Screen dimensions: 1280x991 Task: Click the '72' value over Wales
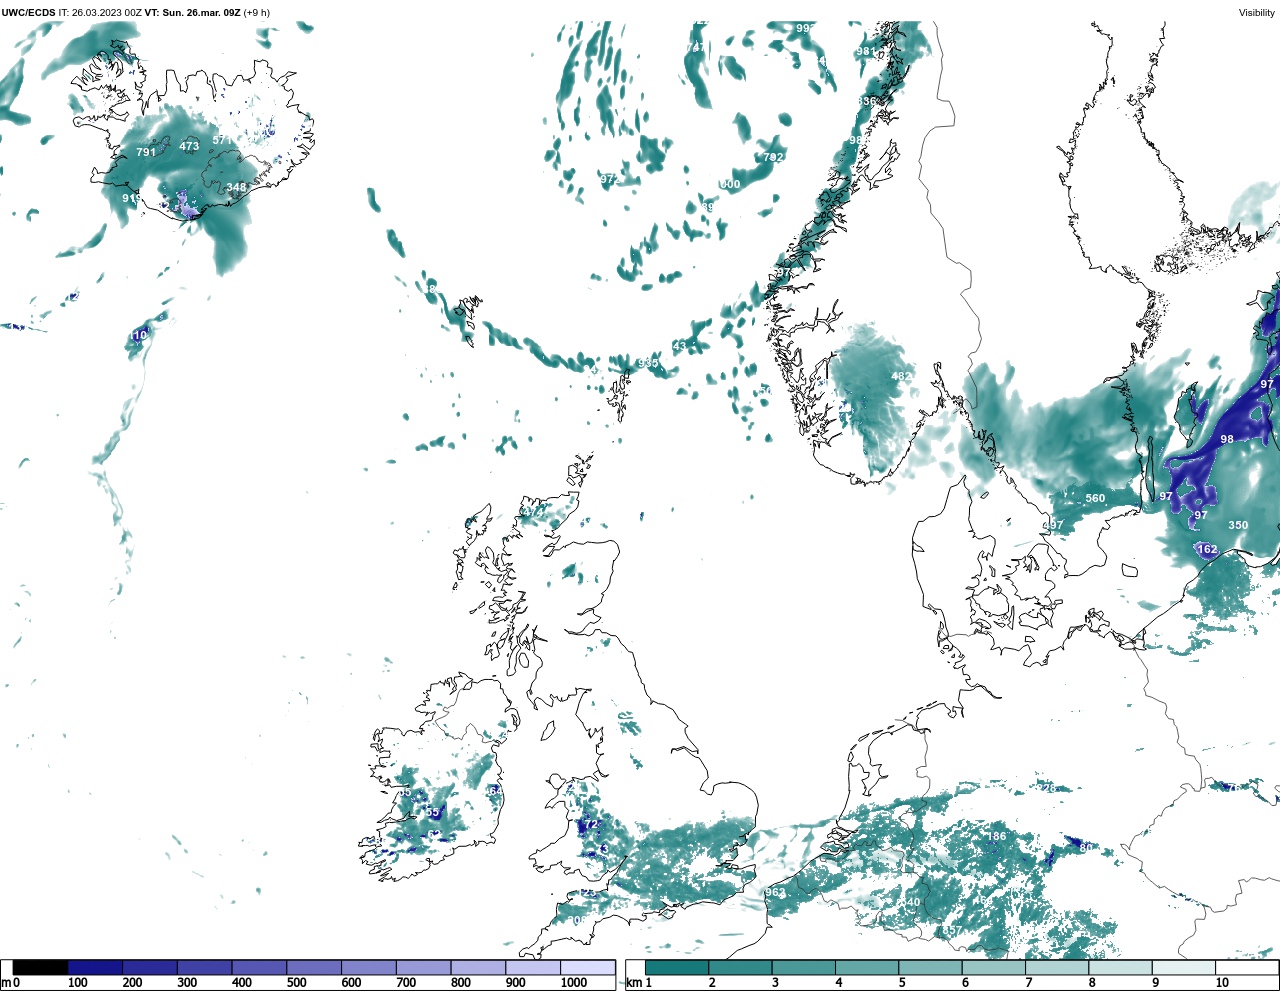pos(591,824)
